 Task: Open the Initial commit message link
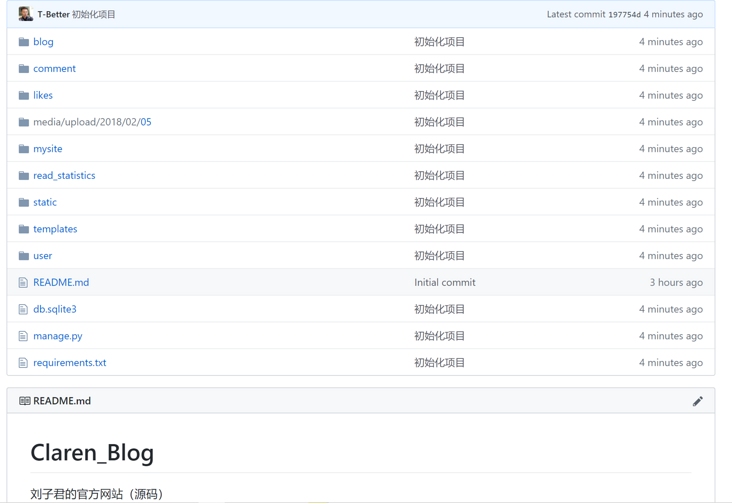(444, 283)
